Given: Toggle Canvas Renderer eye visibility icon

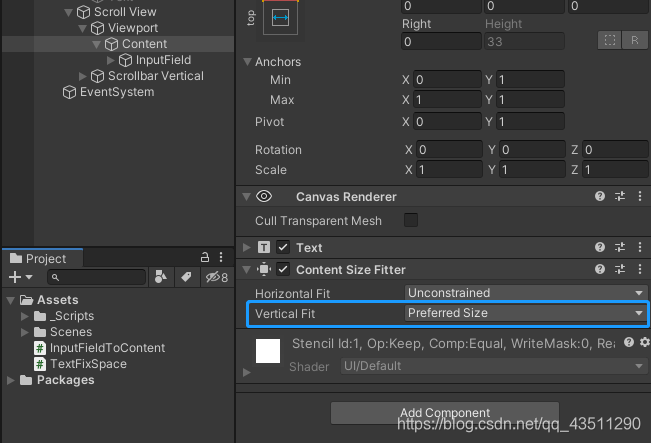Looking at the screenshot, I should [x=264, y=196].
